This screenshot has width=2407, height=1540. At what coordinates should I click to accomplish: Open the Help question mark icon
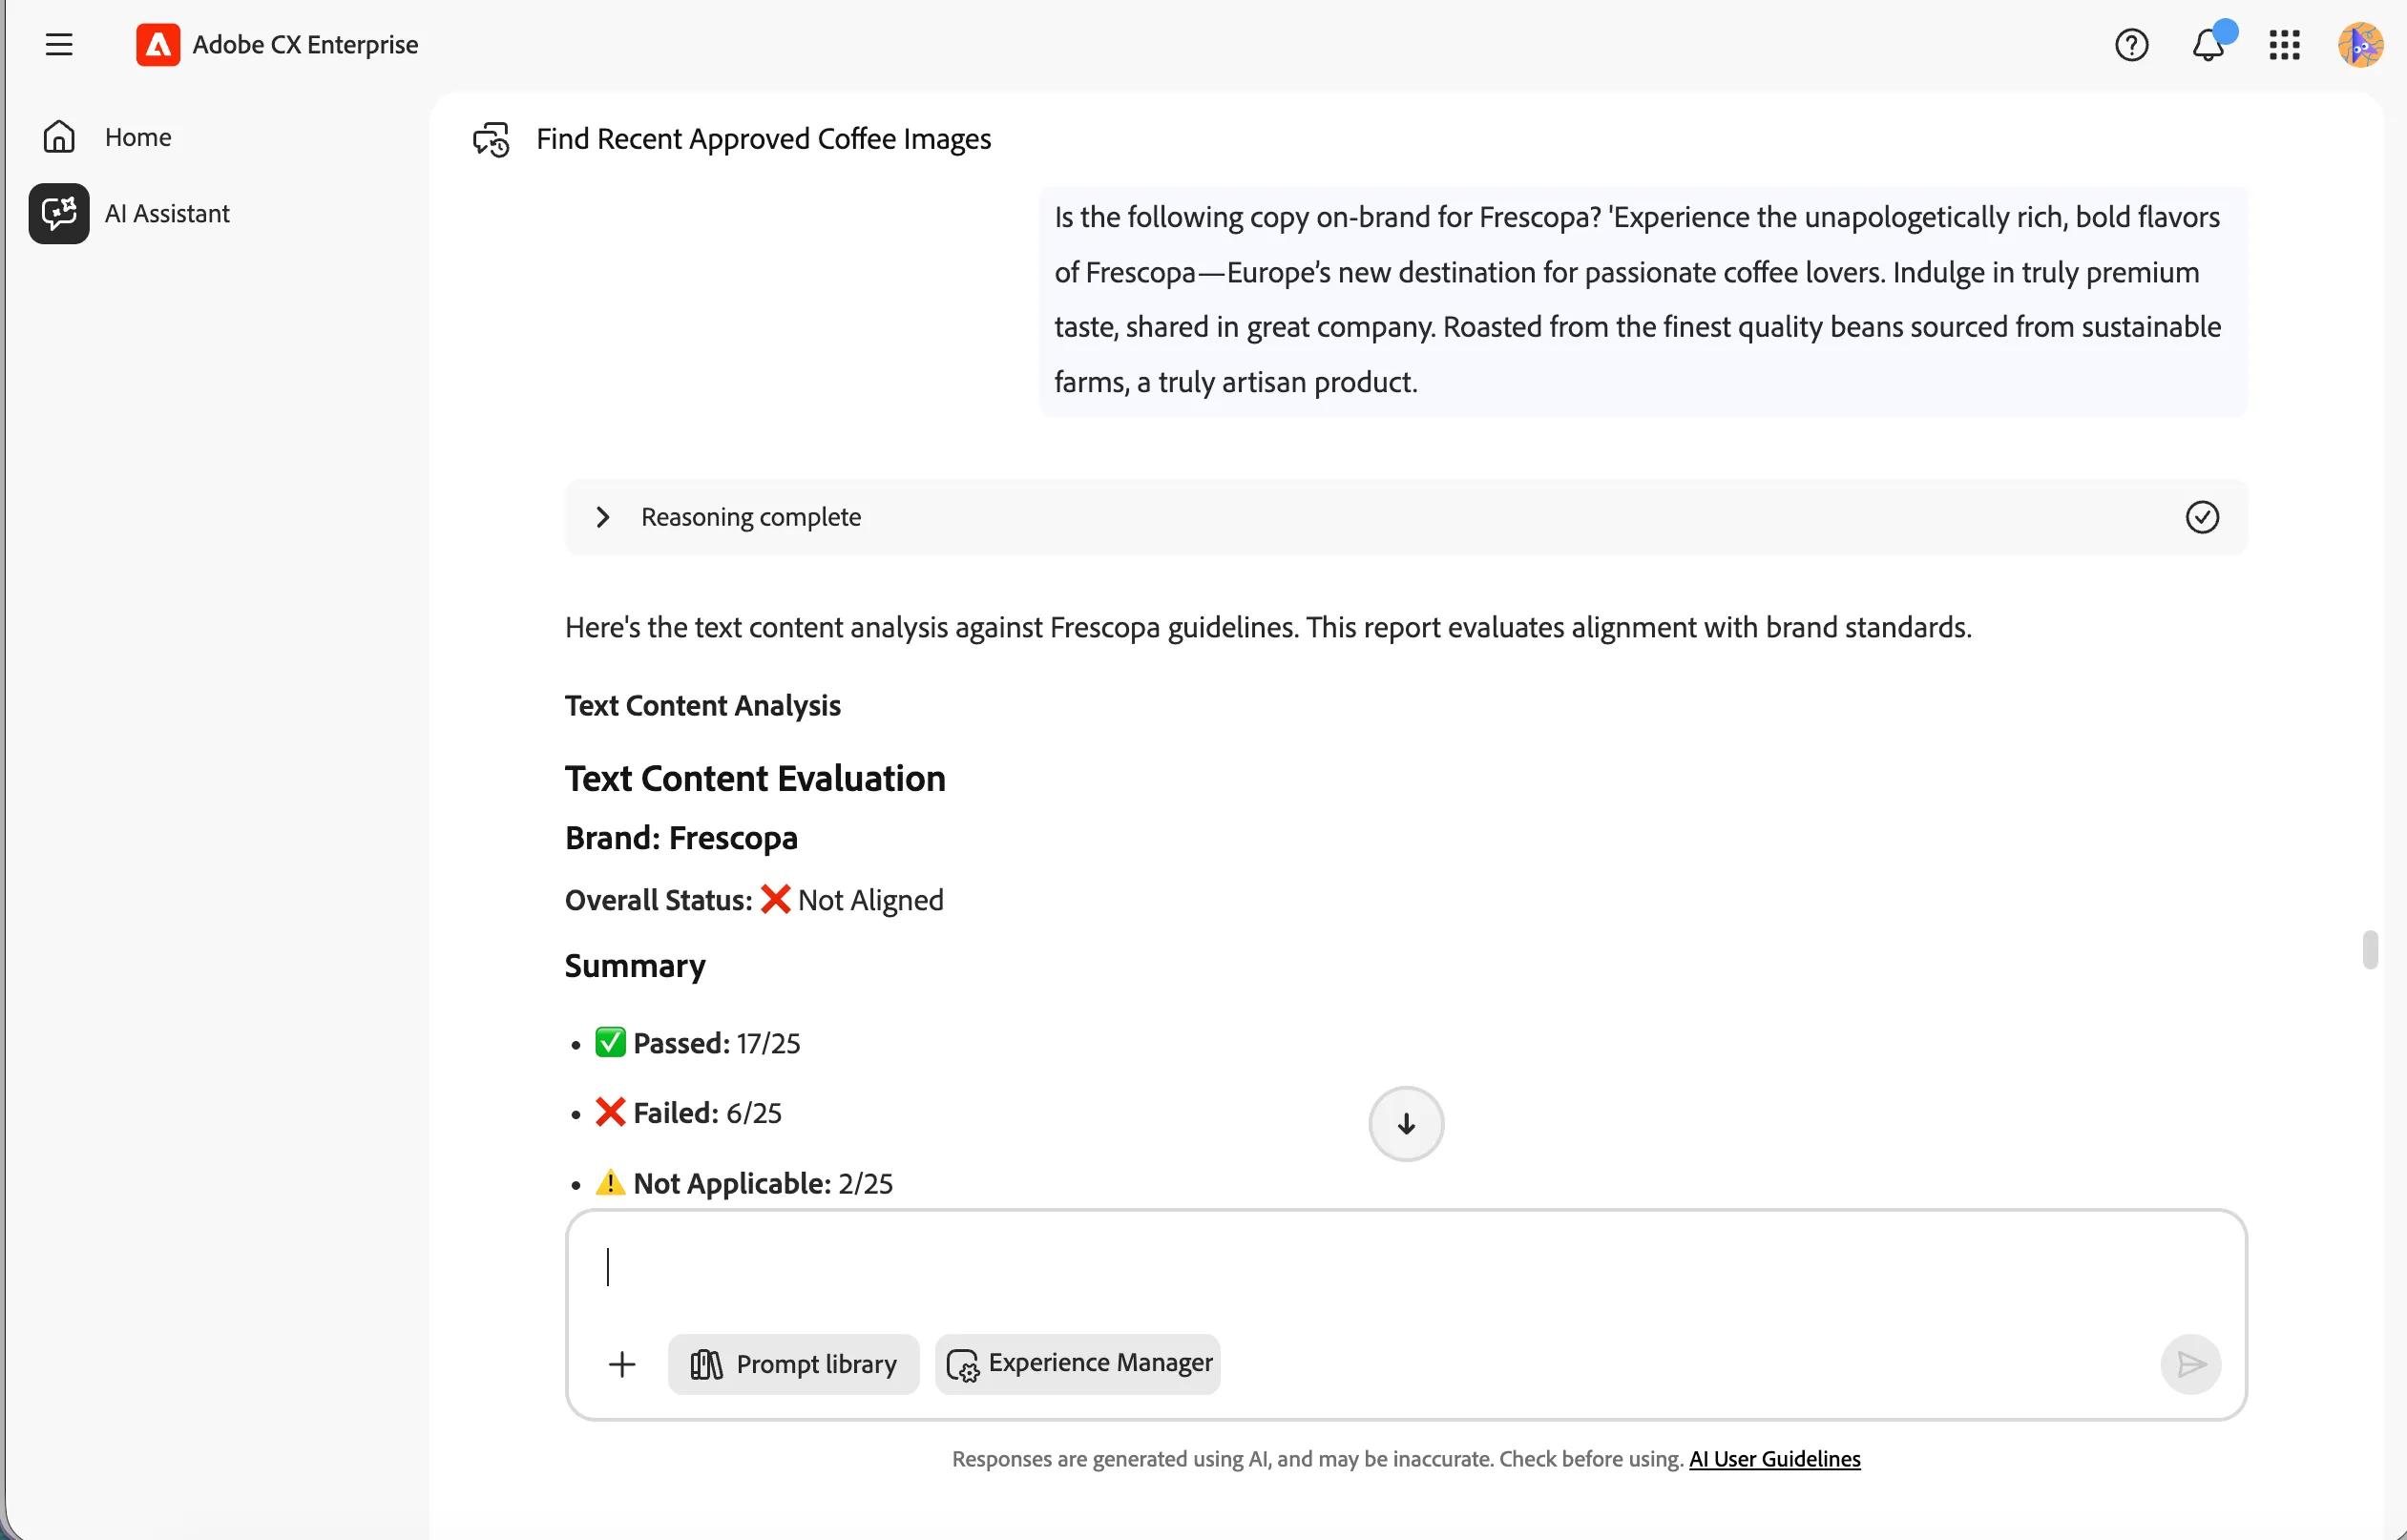2131,45
